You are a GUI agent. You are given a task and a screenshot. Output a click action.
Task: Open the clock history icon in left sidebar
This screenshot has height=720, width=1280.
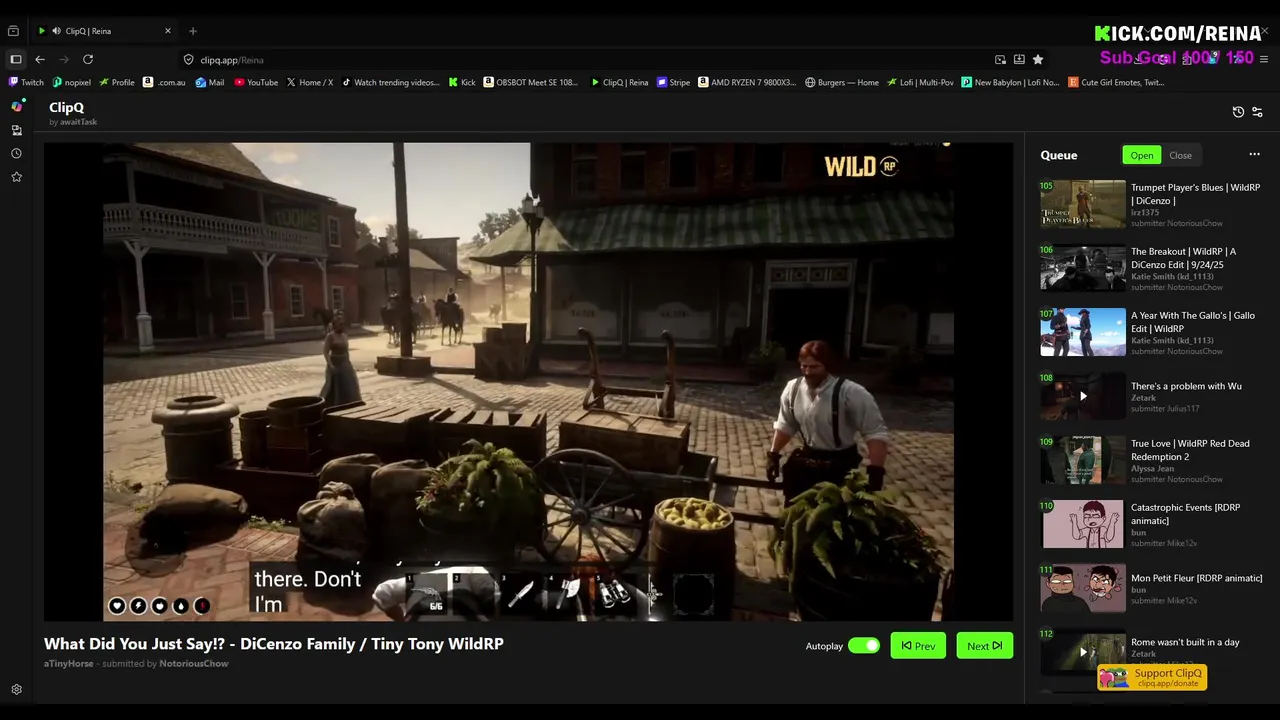point(16,154)
